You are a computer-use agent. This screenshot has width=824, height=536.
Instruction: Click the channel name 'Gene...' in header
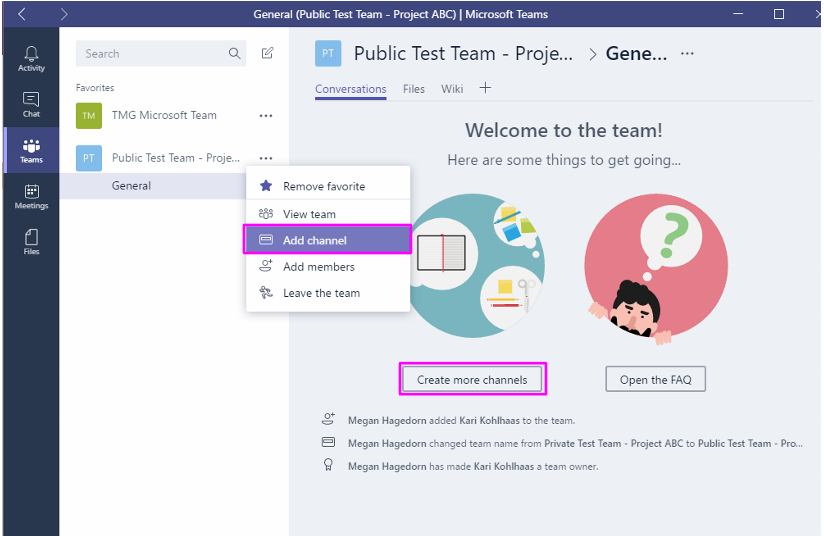tap(636, 53)
